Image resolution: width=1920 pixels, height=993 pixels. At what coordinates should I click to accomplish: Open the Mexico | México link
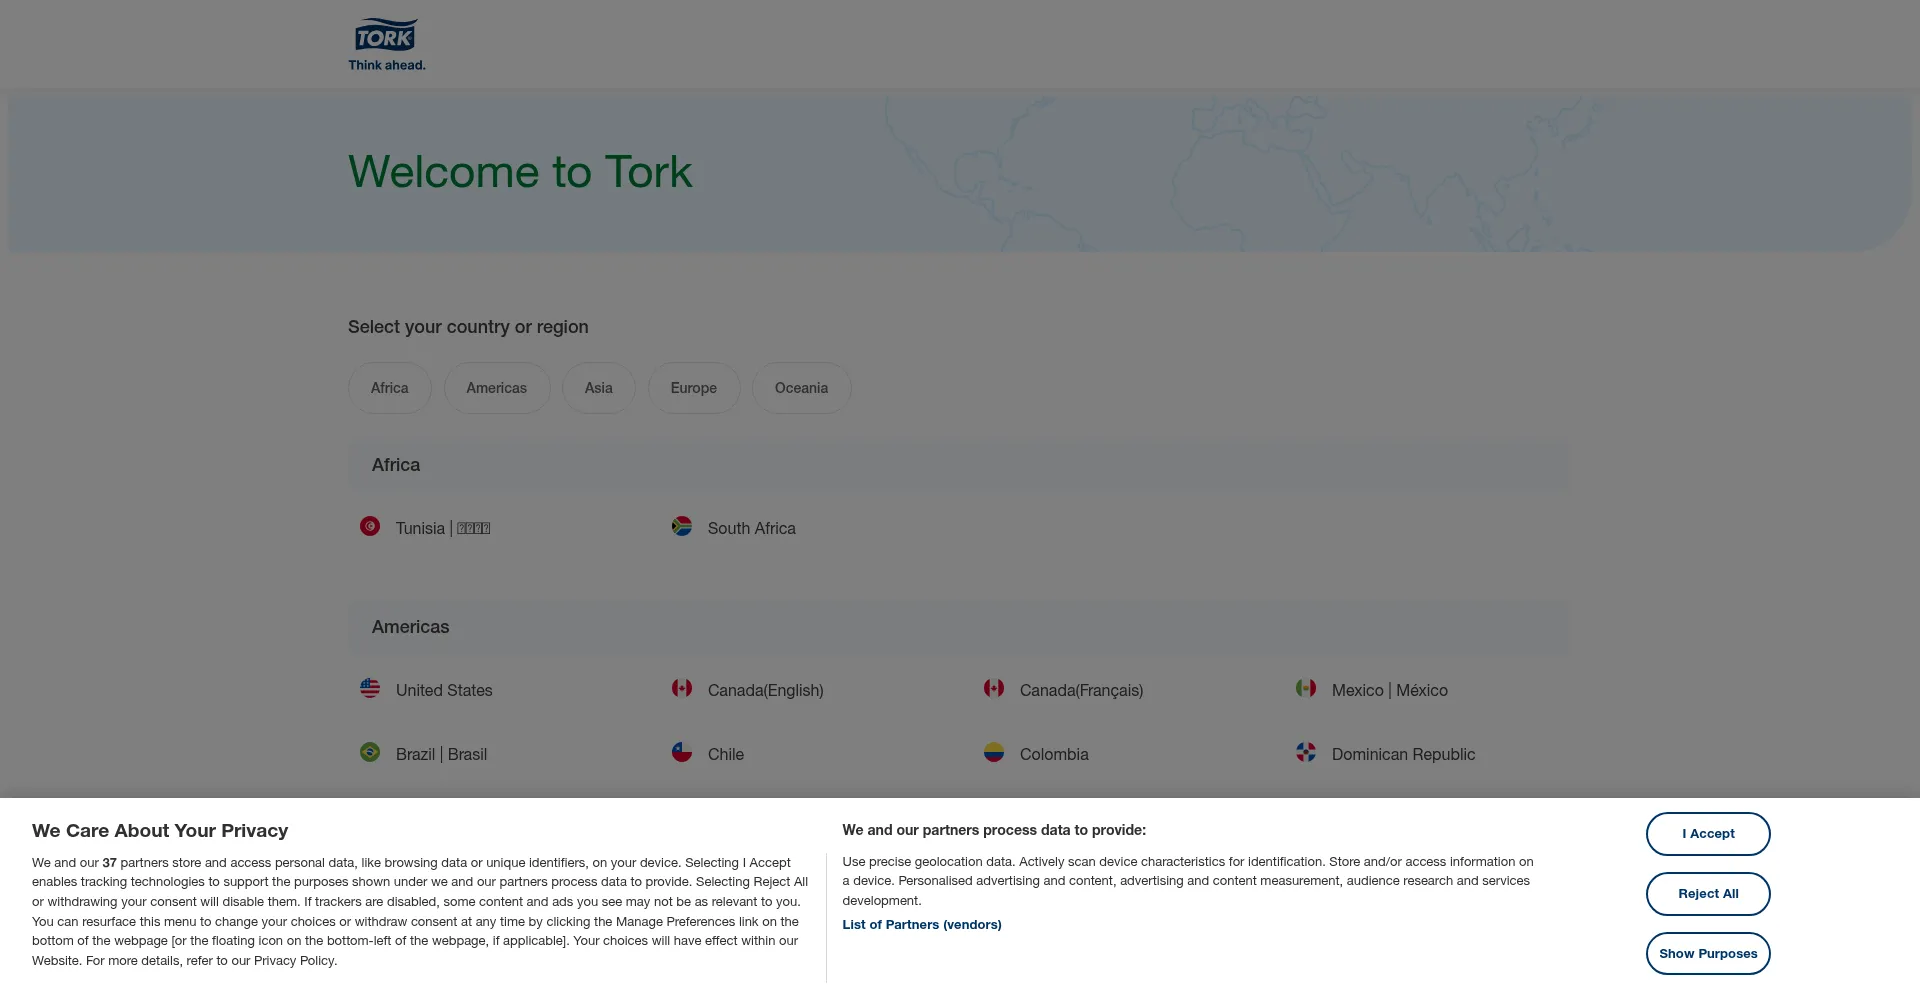(x=1390, y=691)
